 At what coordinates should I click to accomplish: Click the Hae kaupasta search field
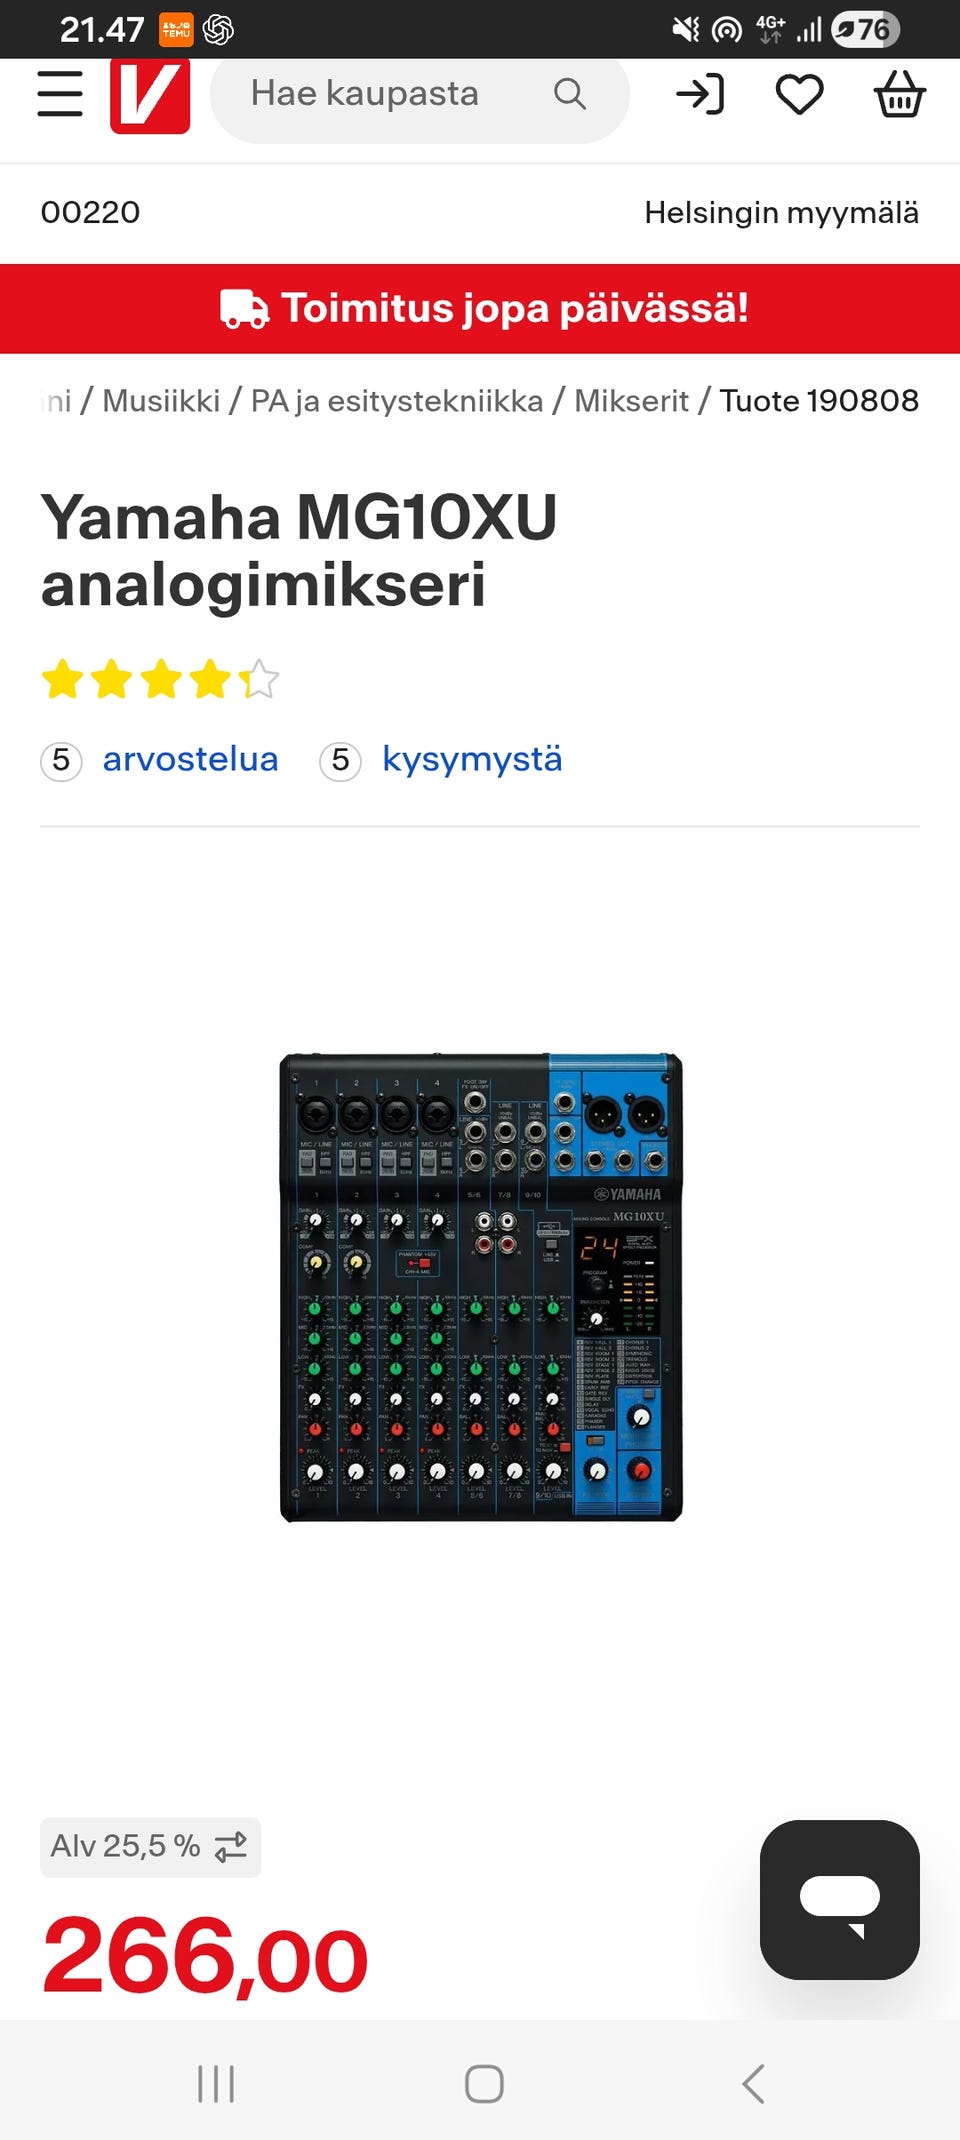point(420,94)
